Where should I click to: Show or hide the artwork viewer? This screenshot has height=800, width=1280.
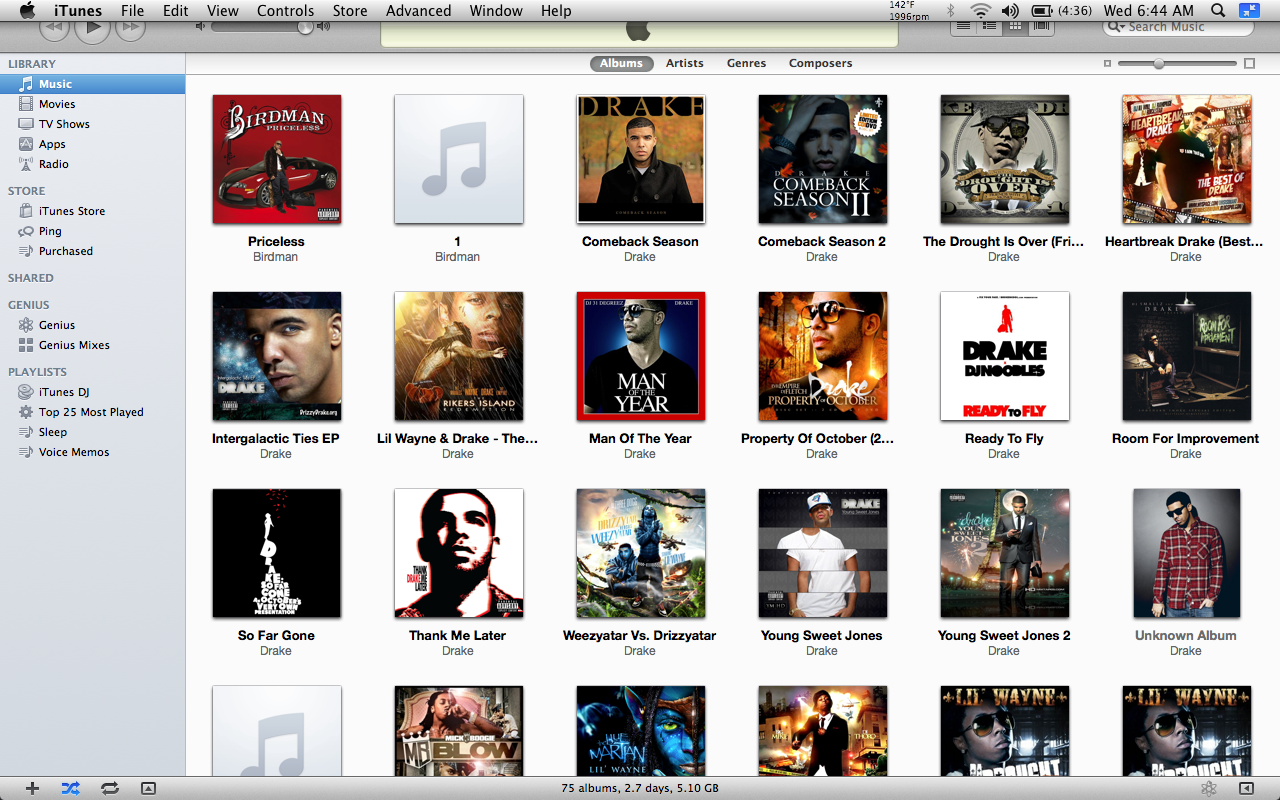point(148,788)
